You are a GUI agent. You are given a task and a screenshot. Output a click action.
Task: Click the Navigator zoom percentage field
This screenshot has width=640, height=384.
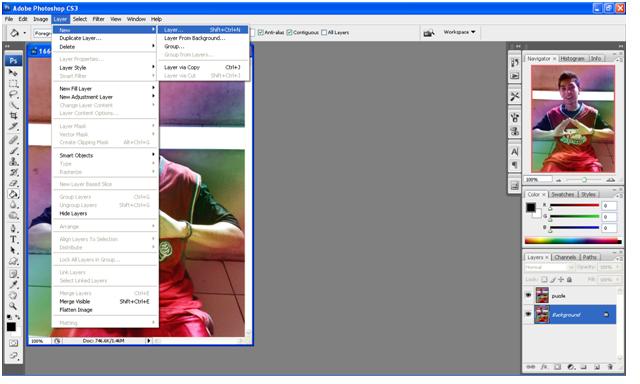(x=538, y=180)
